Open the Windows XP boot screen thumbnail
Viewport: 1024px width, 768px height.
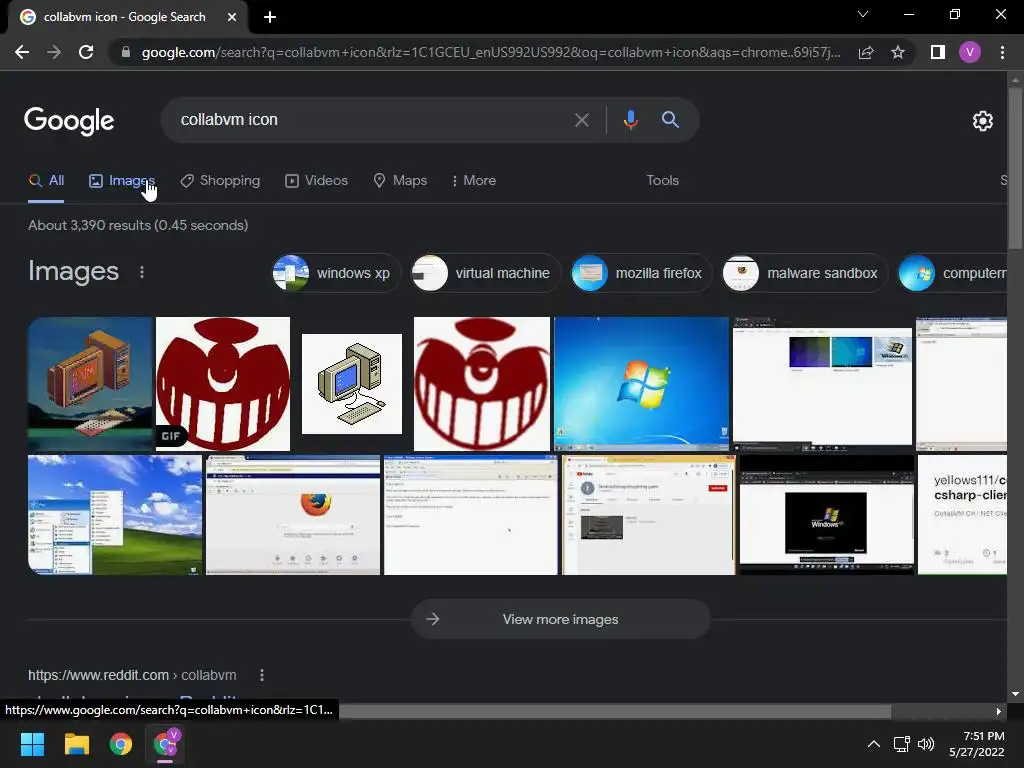[826, 515]
